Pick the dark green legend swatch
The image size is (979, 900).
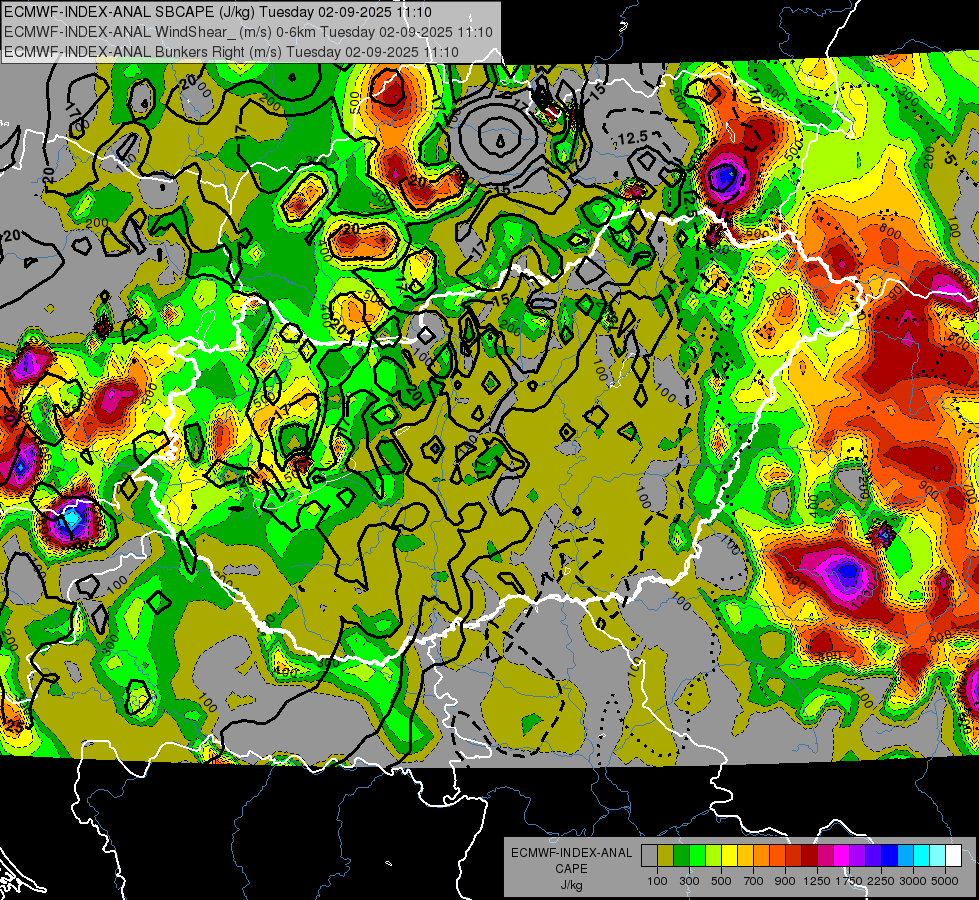[x=681, y=856]
